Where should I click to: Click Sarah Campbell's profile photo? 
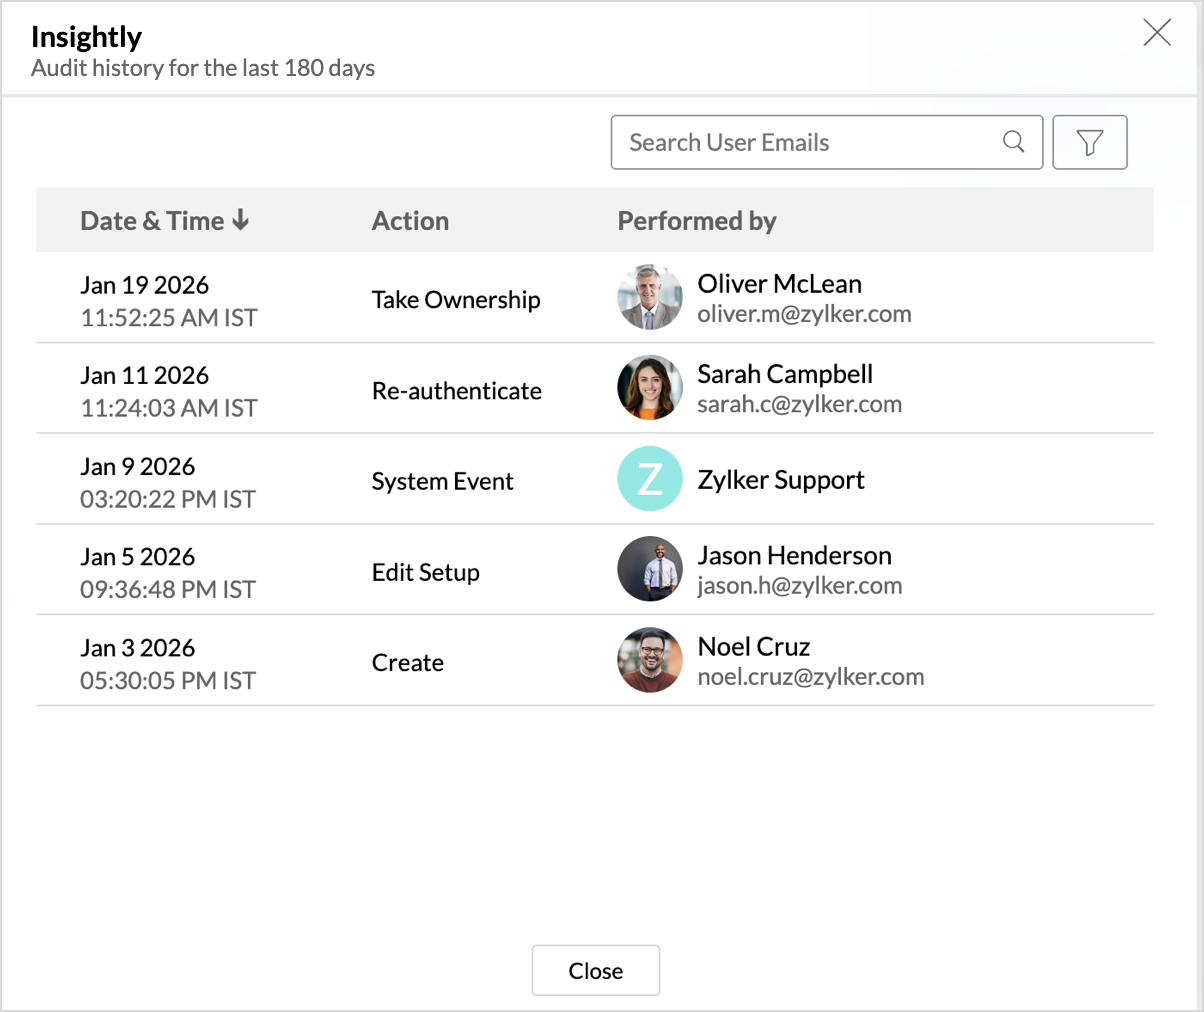(x=650, y=388)
